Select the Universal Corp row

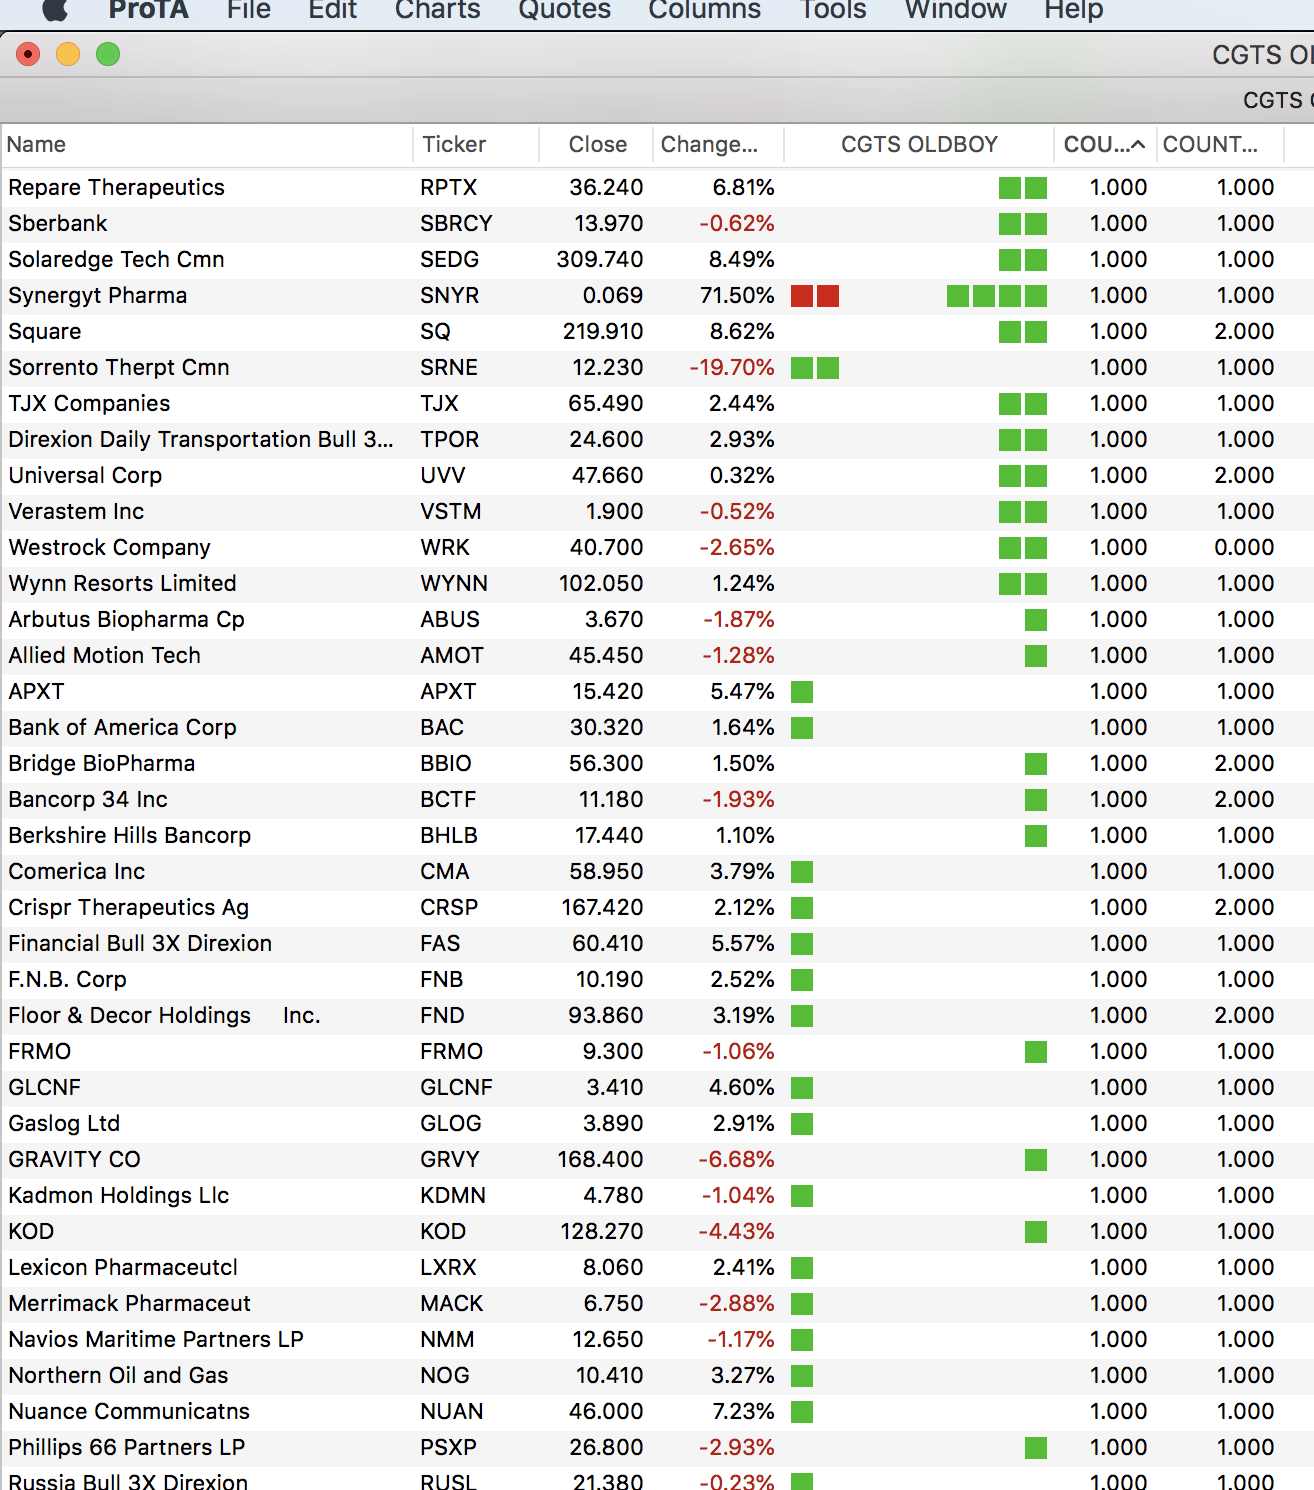pos(657,476)
